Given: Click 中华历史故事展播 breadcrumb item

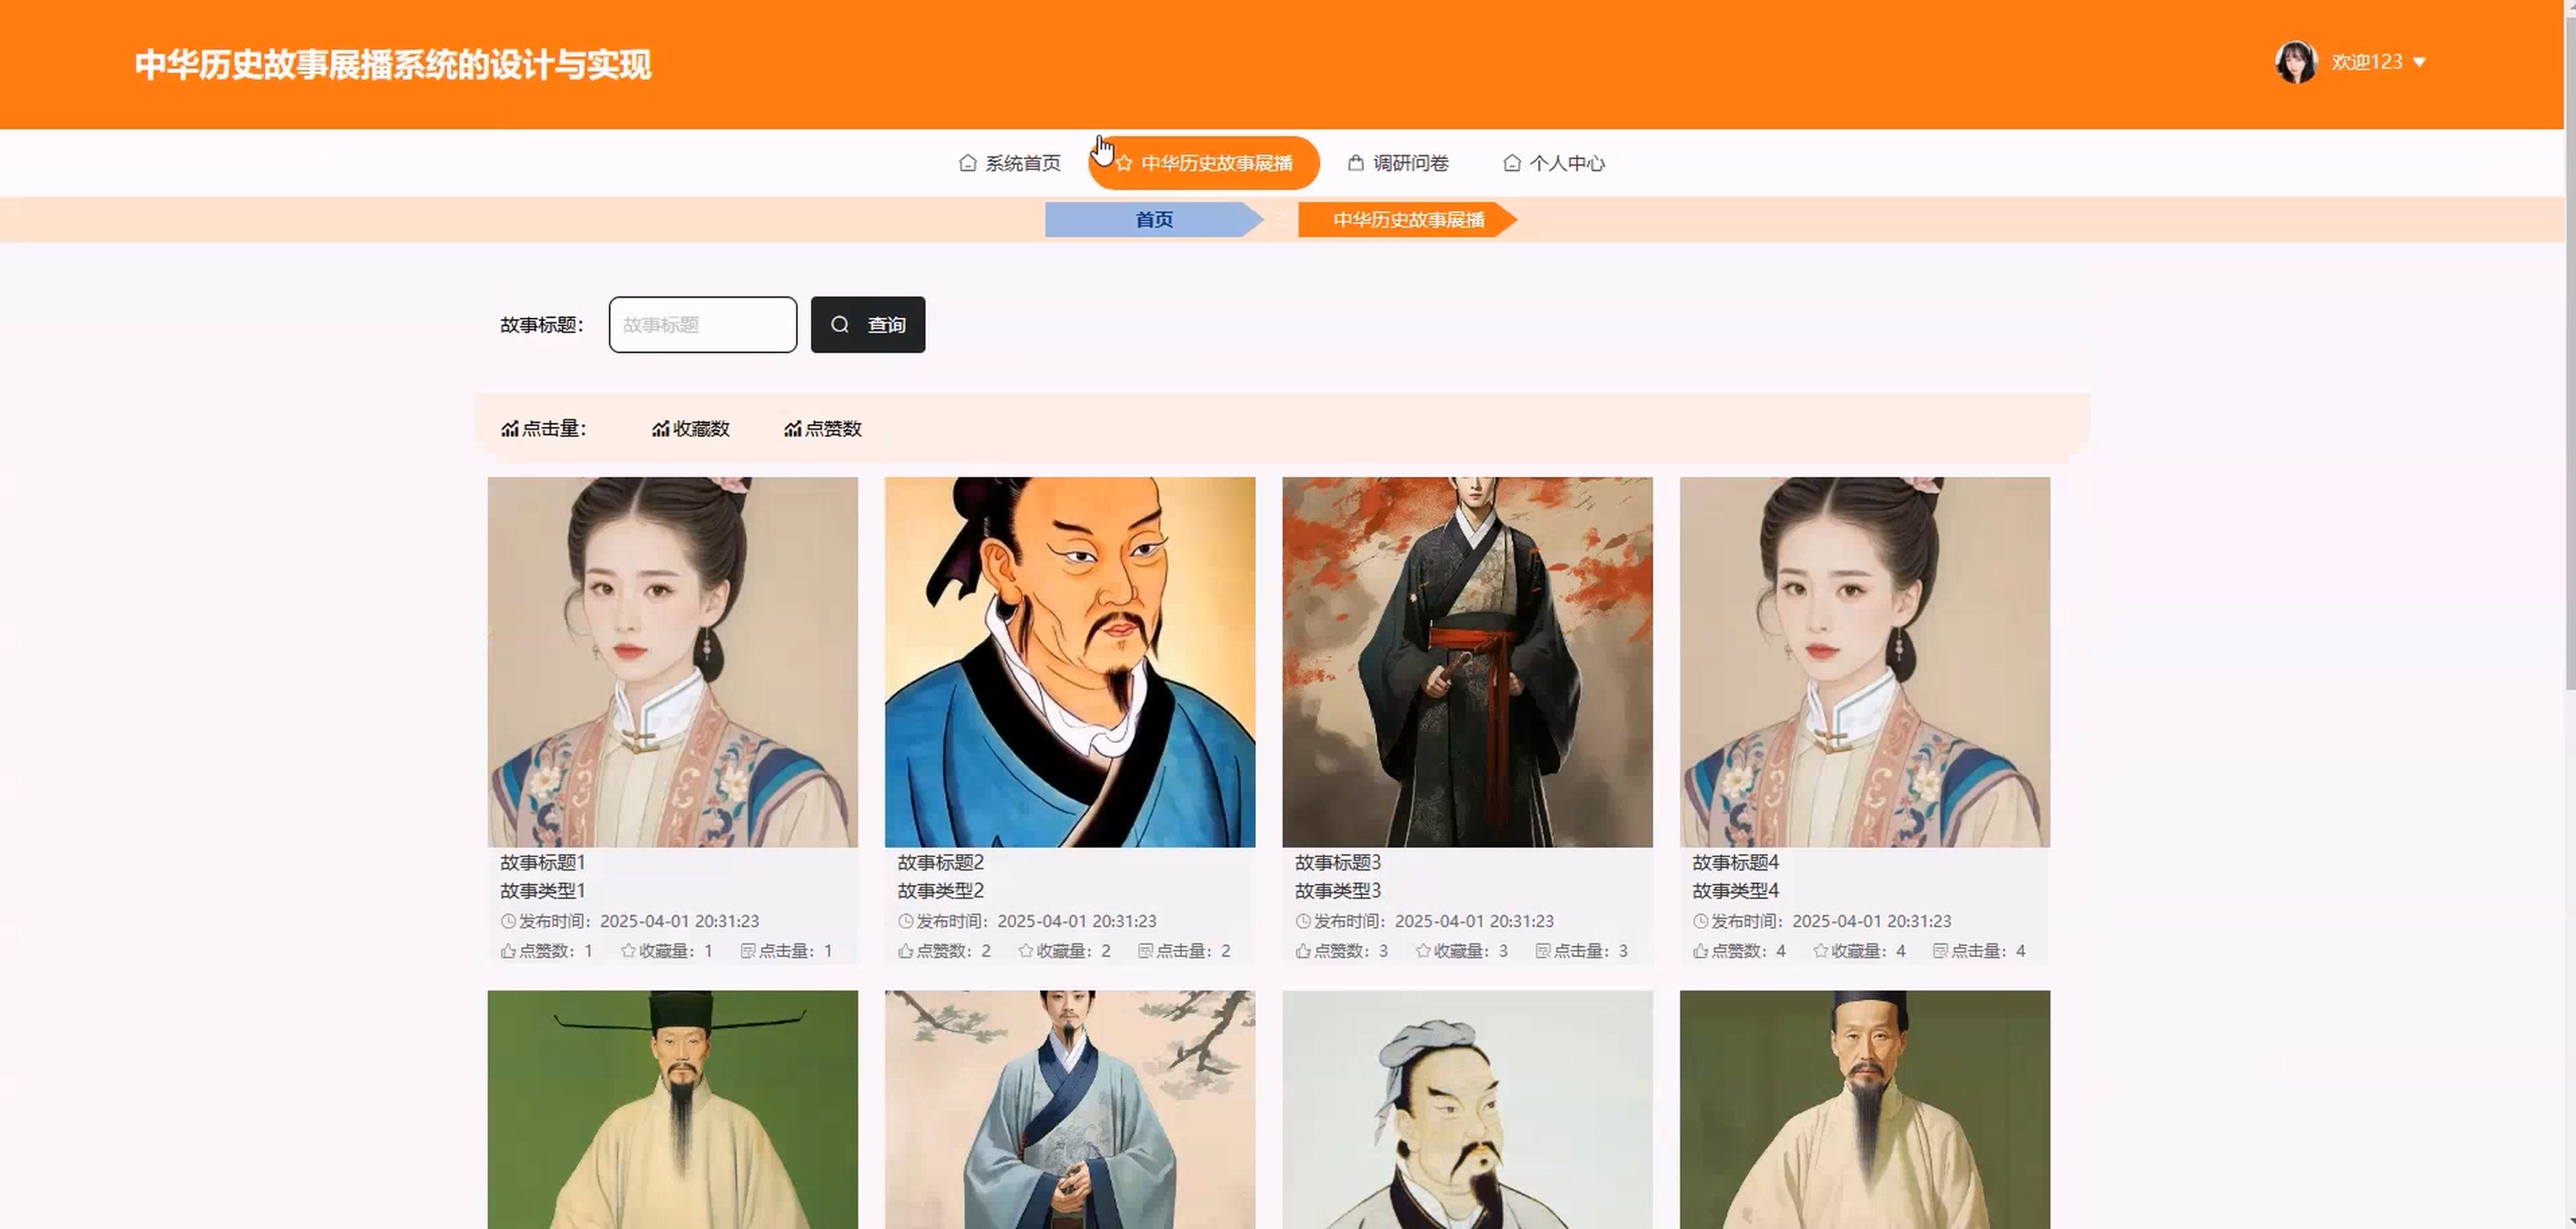Looking at the screenshot, I should (x=1407, y=220).
